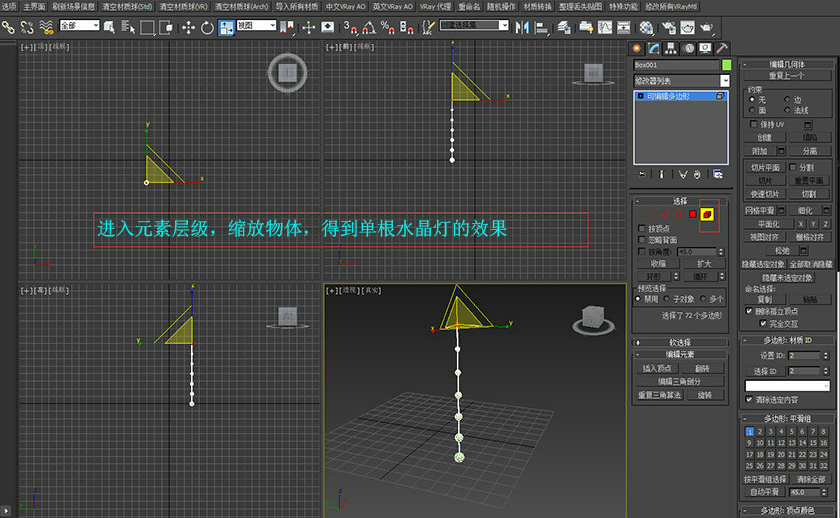Toggle Window/Crossing selection mode

click(x=166, y=27)
